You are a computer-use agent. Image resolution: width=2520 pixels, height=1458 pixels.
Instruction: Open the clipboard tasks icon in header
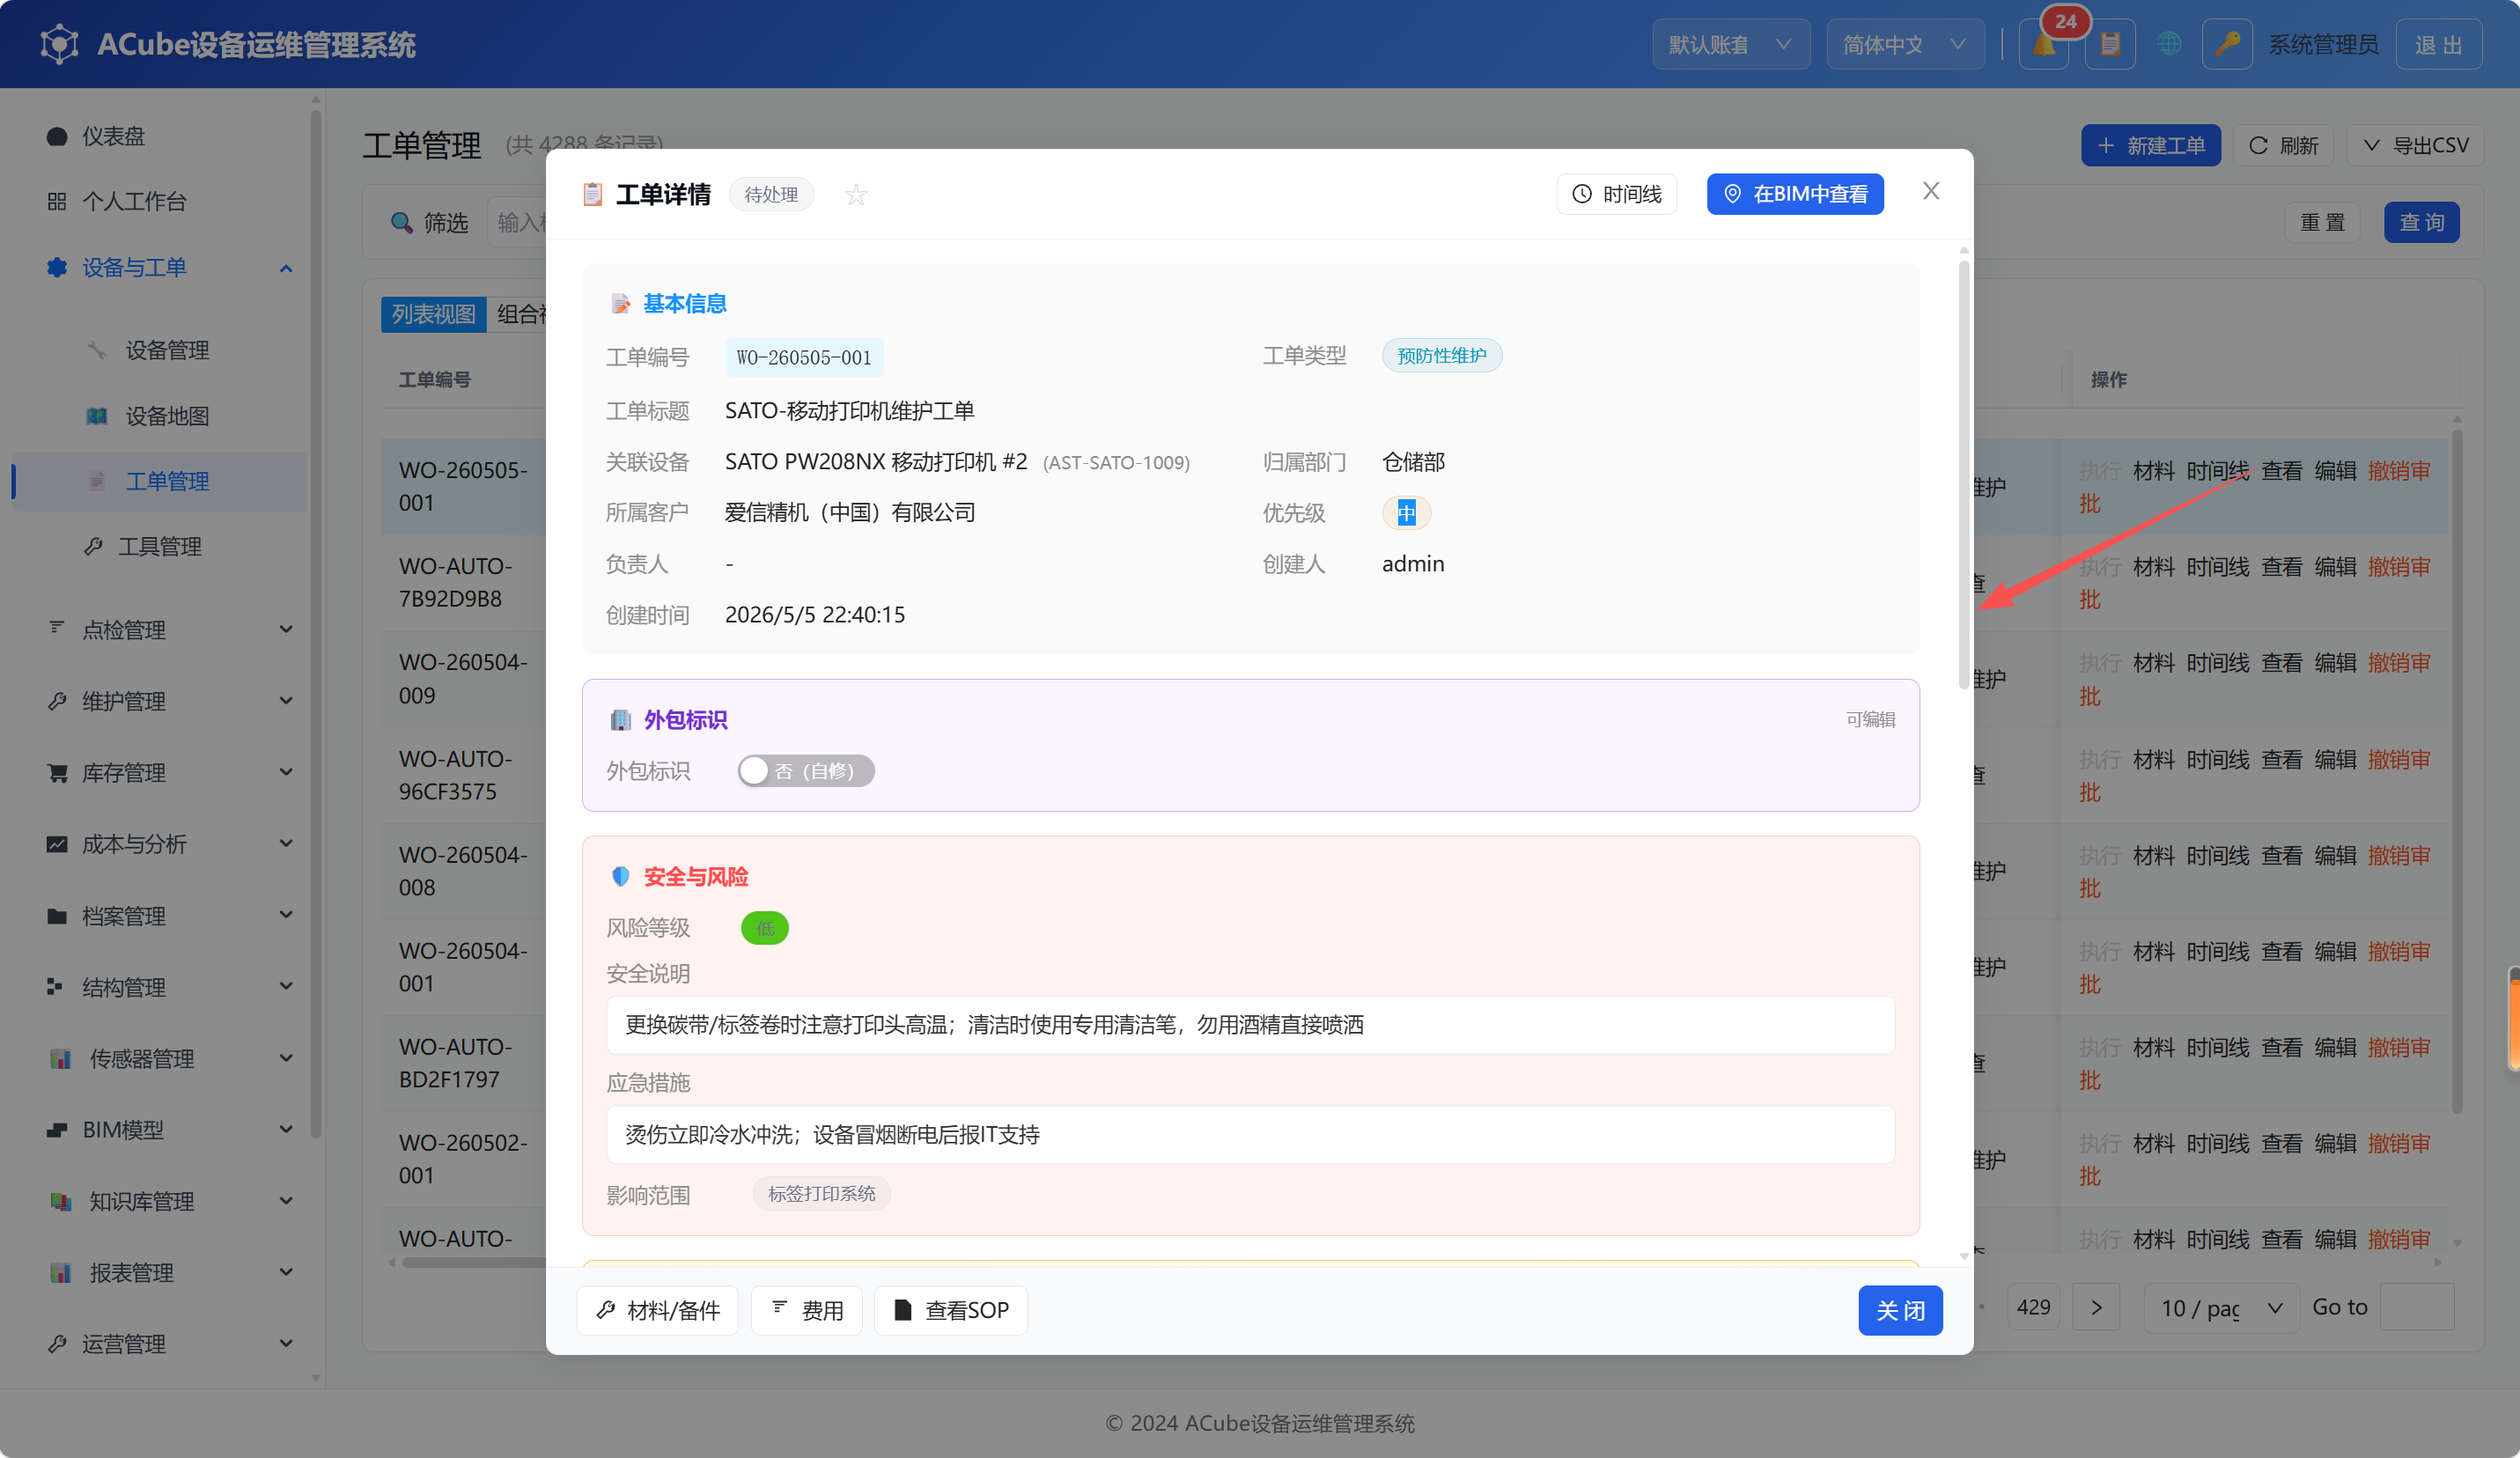(2110, 45)
